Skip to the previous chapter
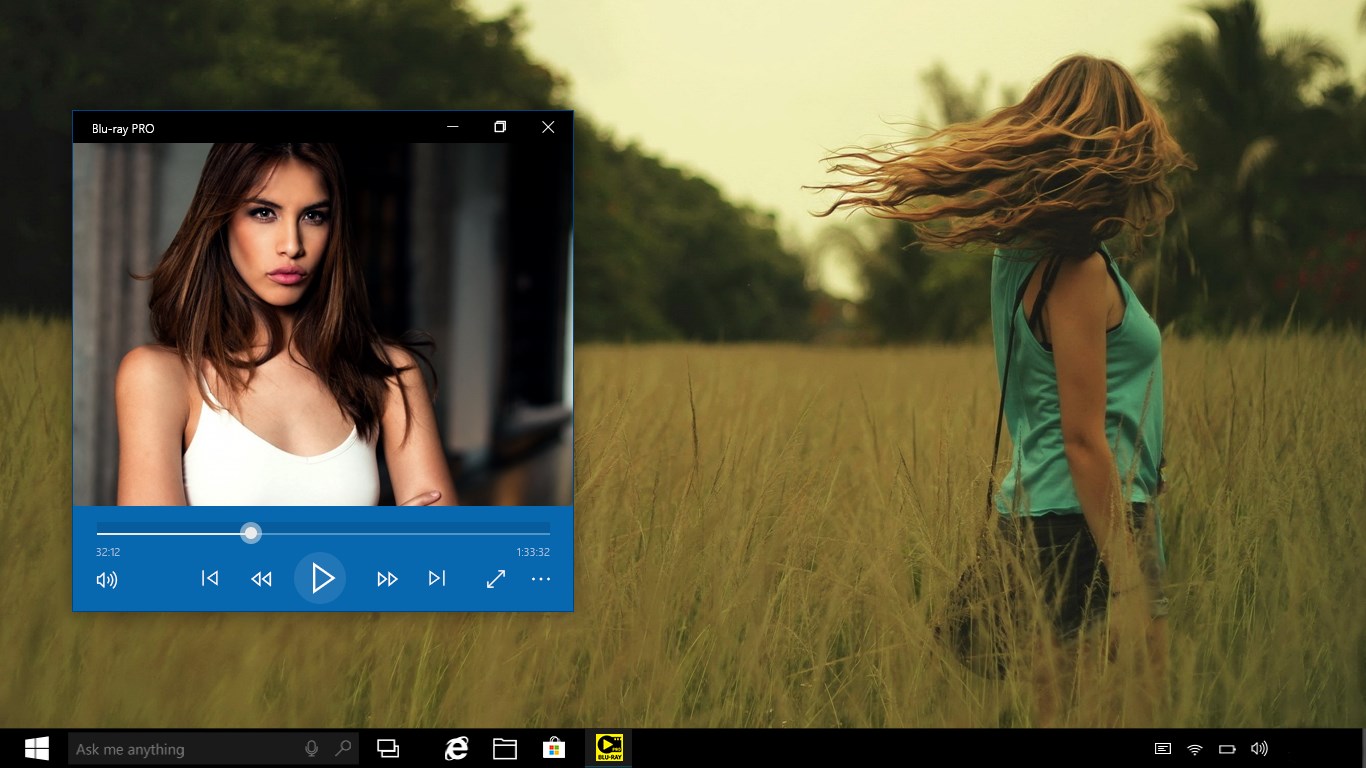The image size is (1366, 768). click(210, 578)
